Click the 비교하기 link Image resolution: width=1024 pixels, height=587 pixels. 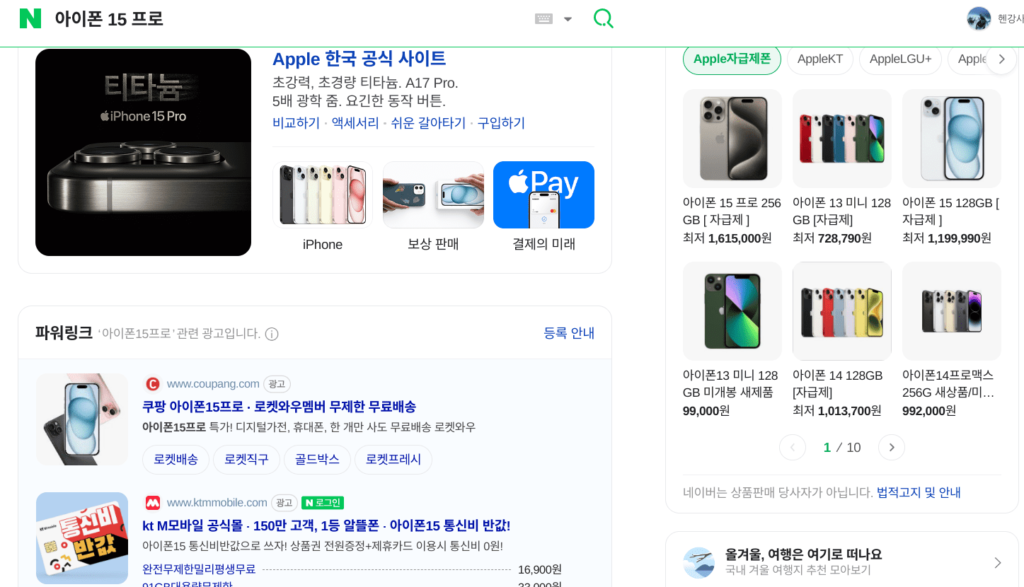pyautogui.click(x=296, y=123)
